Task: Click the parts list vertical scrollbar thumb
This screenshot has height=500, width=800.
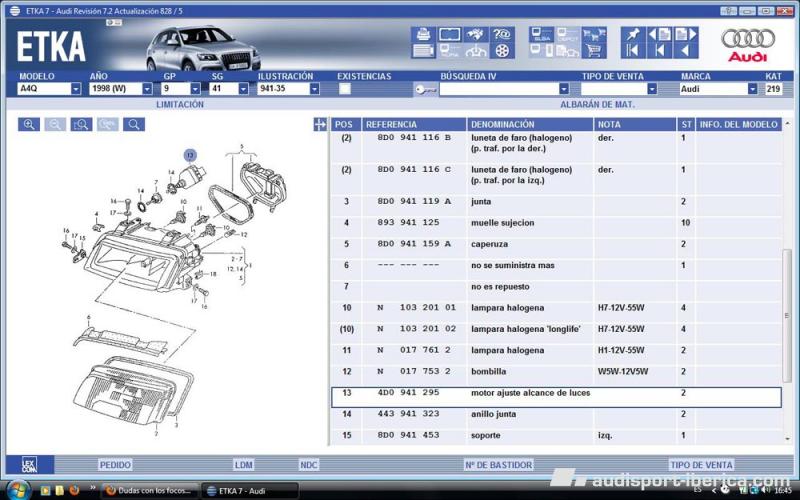Action: click(787, 315)
